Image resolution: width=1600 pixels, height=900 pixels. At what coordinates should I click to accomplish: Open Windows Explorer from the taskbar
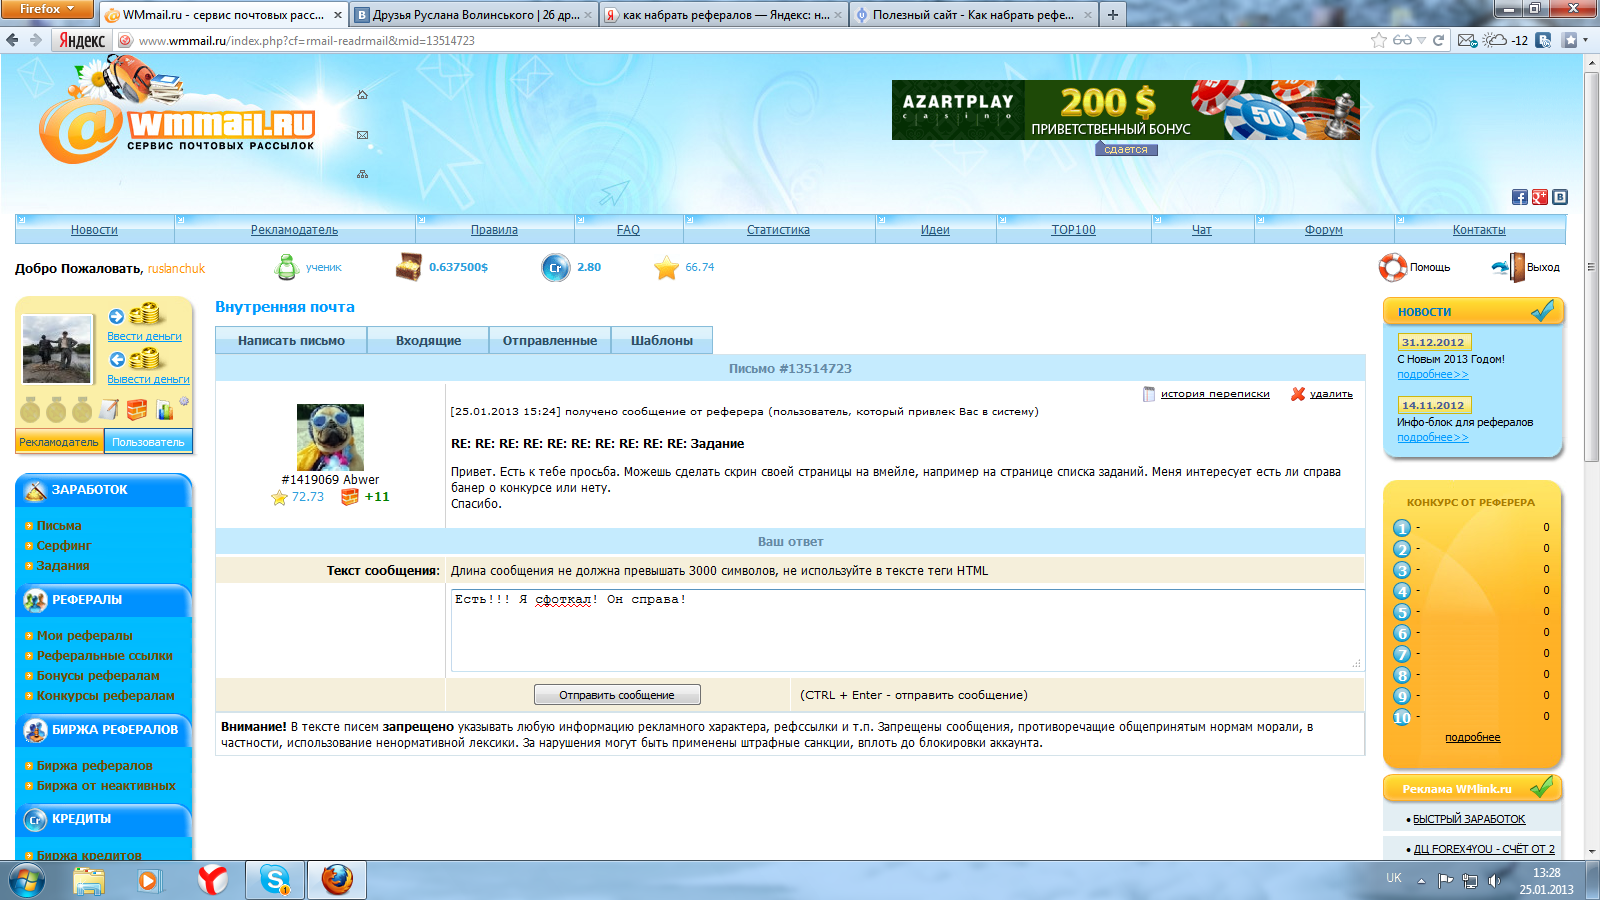(89, 880)
